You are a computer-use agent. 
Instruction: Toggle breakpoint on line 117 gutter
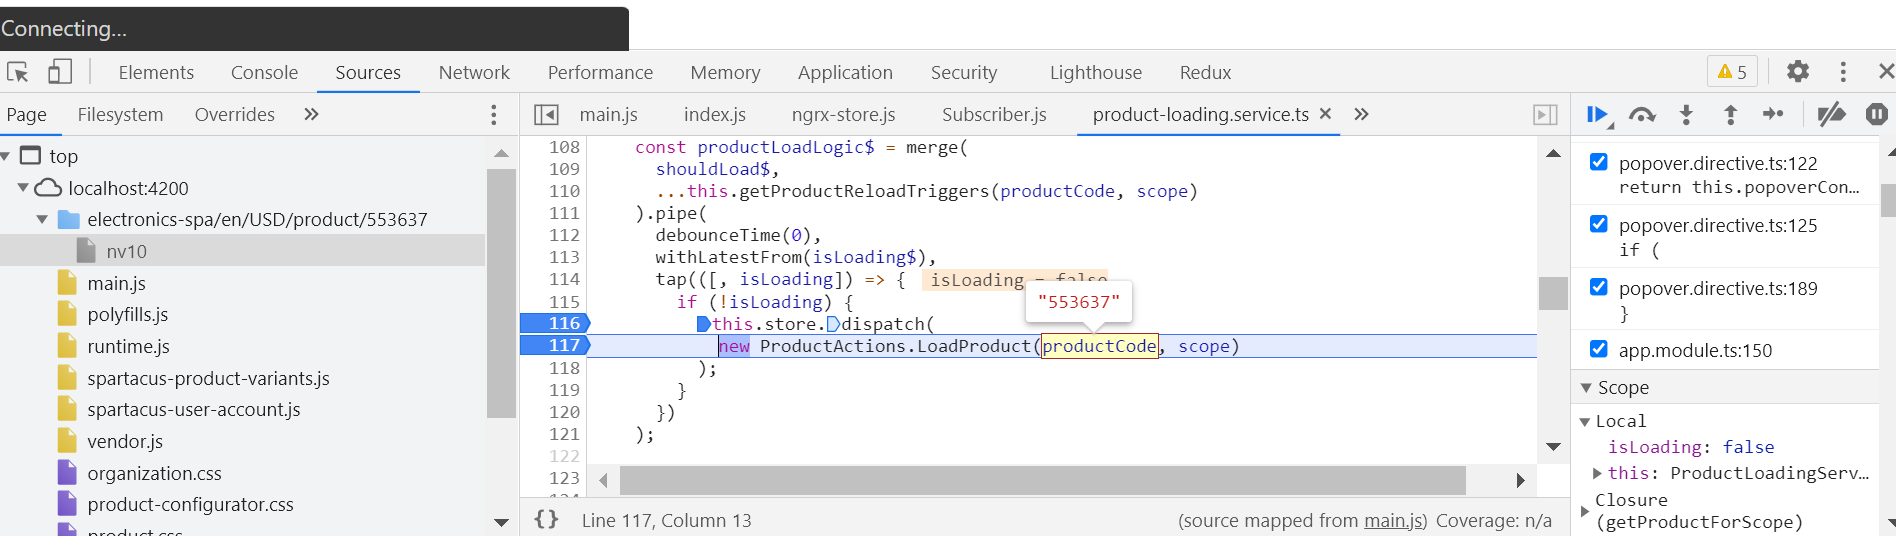tap(556, 345)
